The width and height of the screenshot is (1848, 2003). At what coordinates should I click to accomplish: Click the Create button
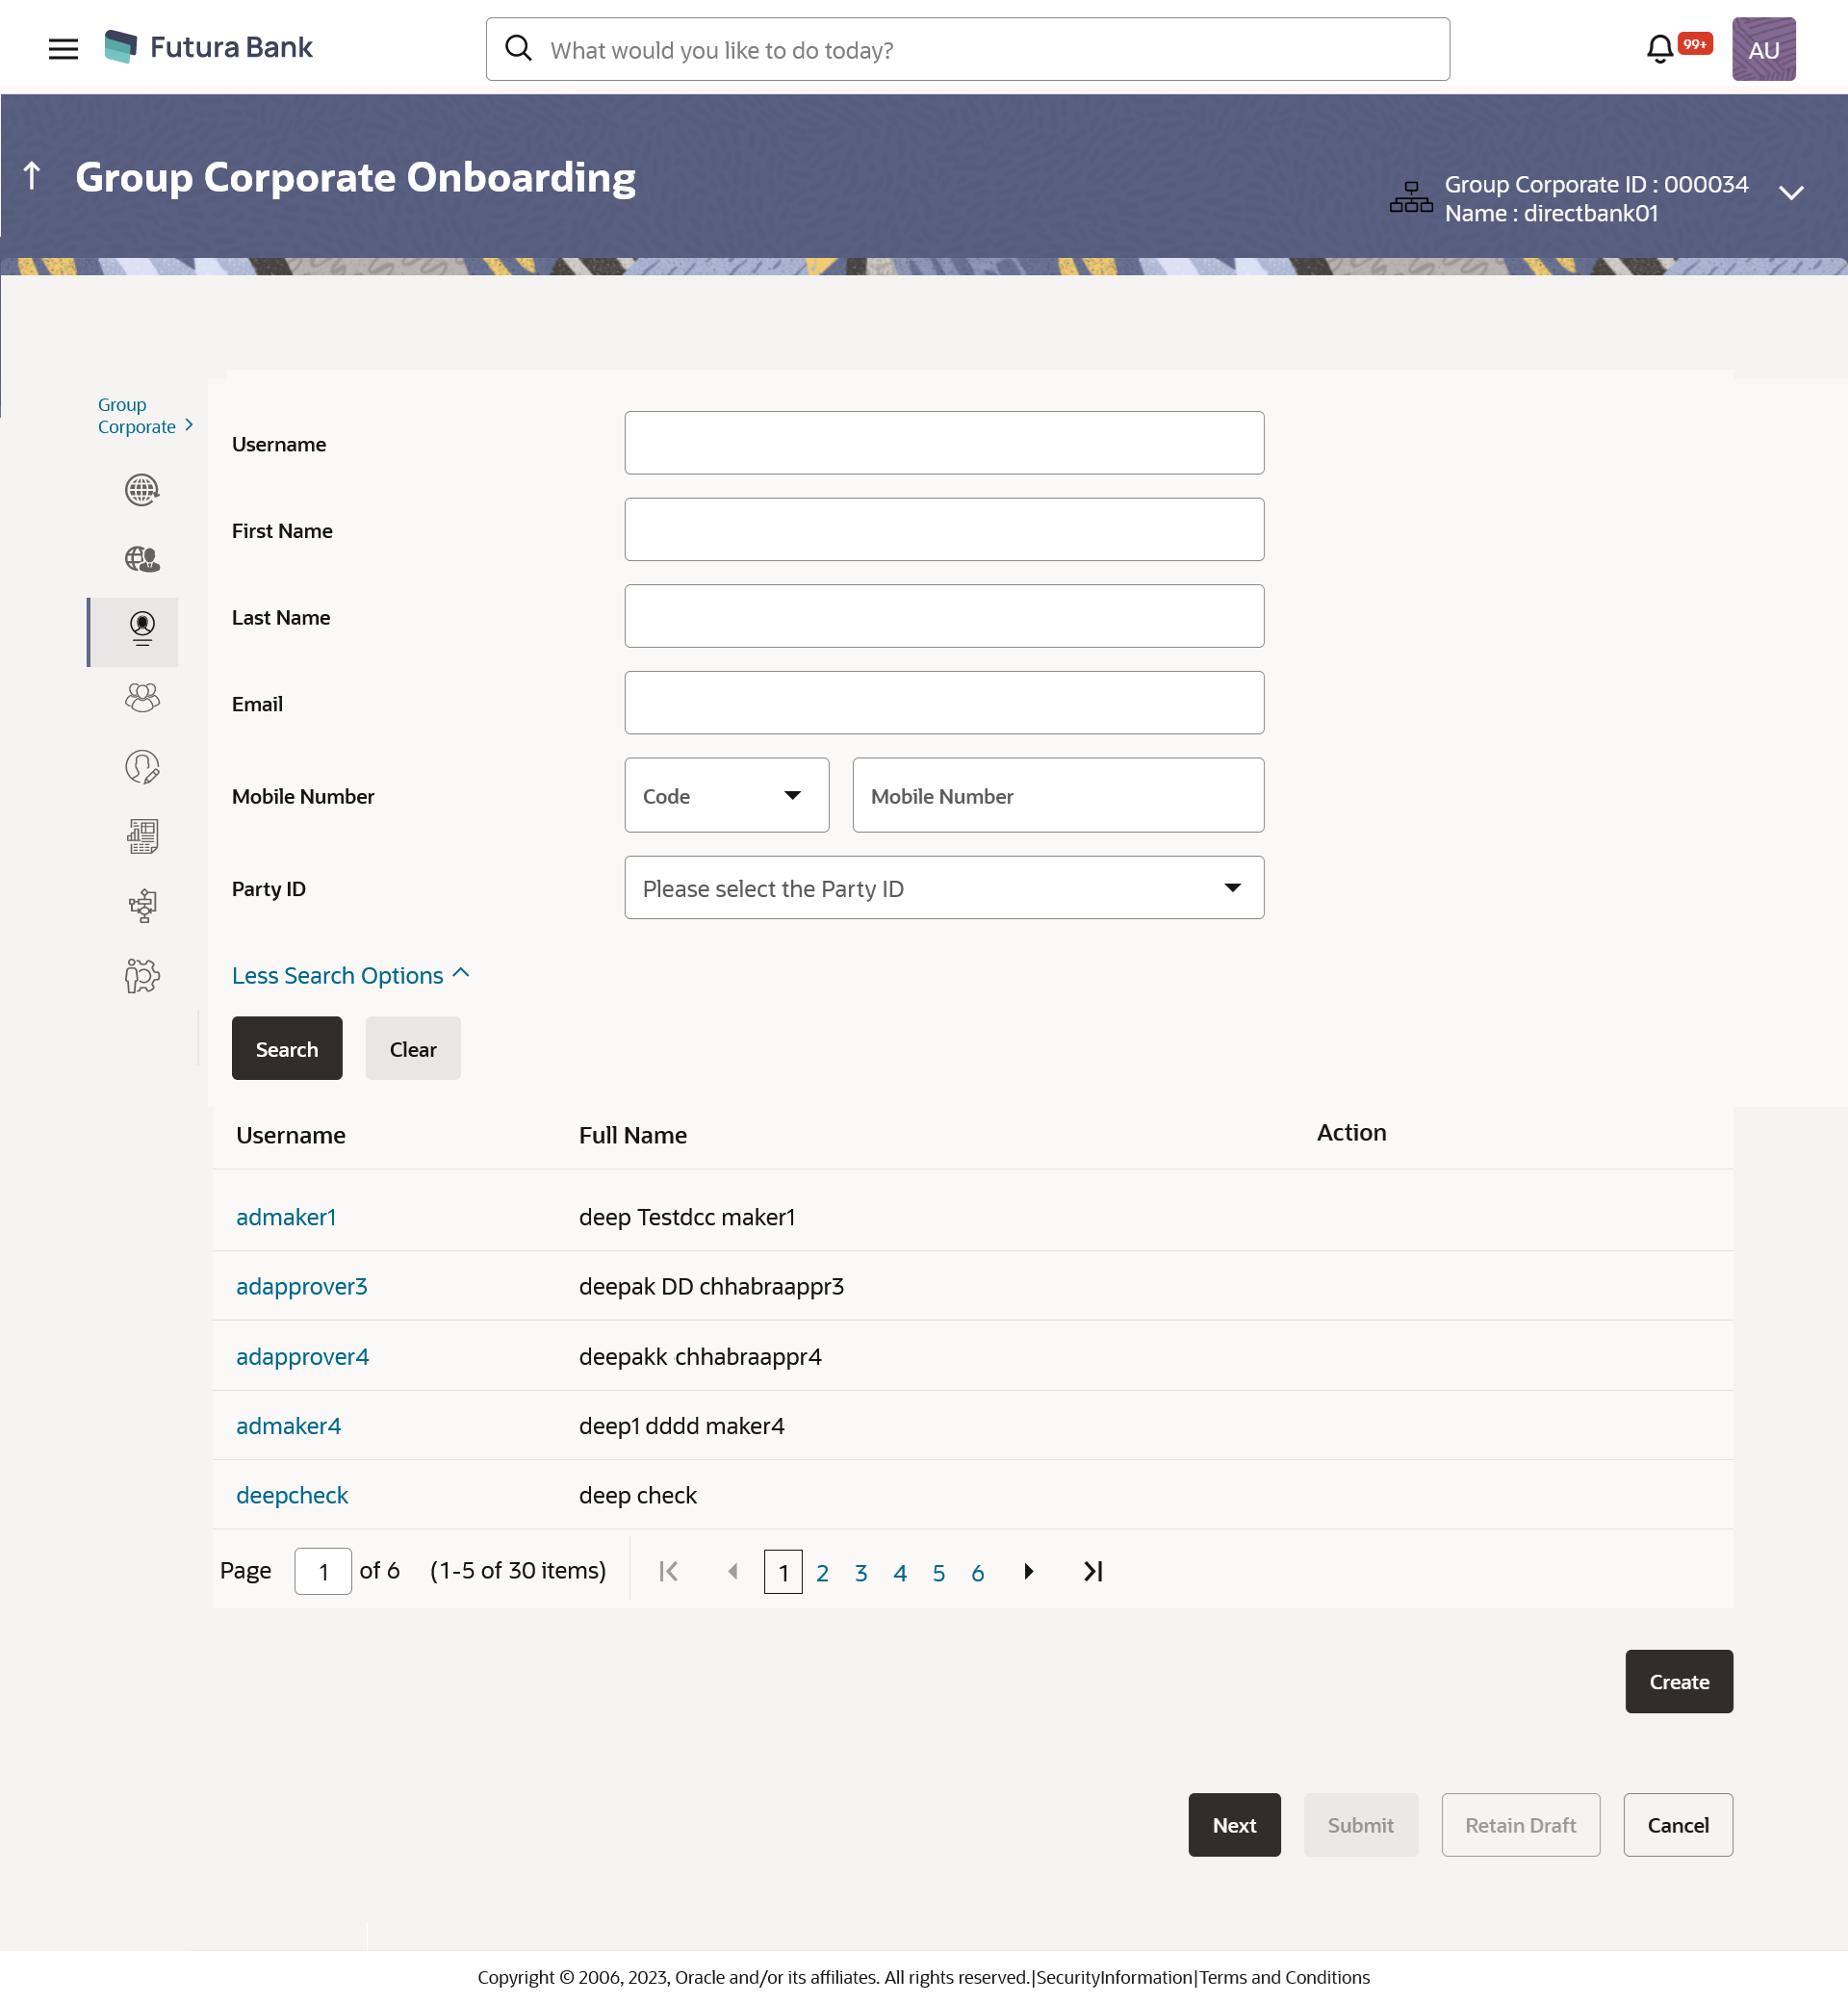(1678, 1682)
